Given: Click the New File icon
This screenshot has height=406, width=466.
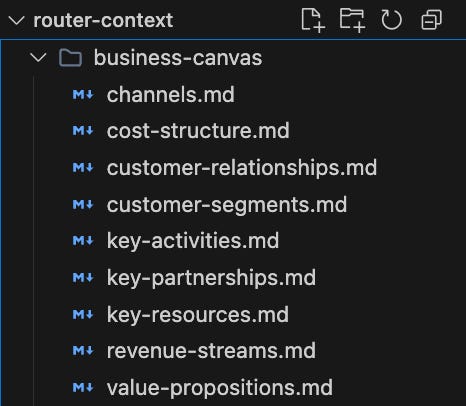Looking at the screenshot, I should click(x=313, y=20).
